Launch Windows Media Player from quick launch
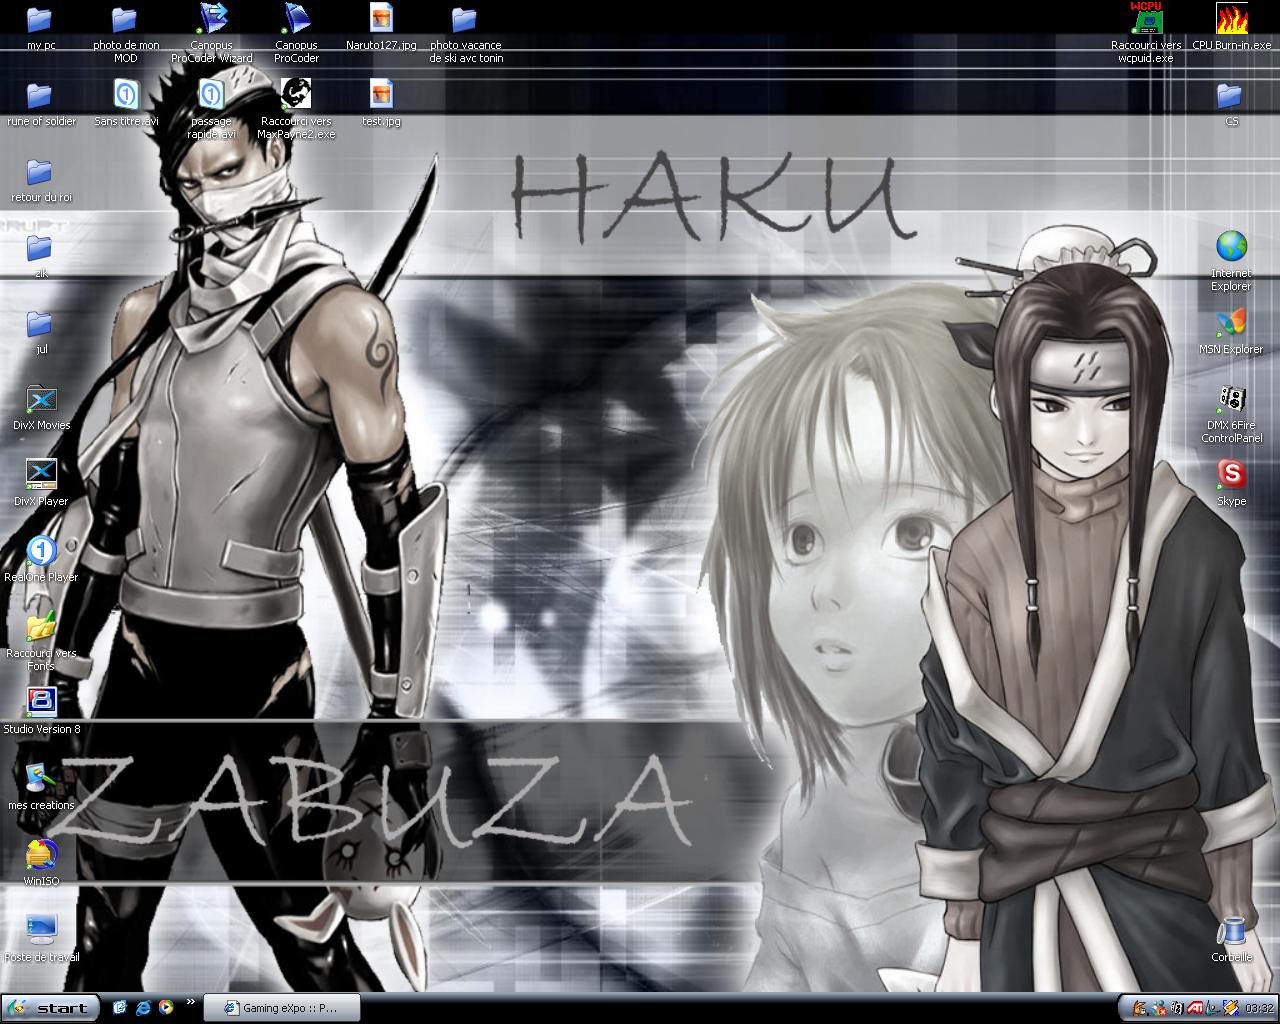1280x1024 pixels. [x=166, y=1008]
